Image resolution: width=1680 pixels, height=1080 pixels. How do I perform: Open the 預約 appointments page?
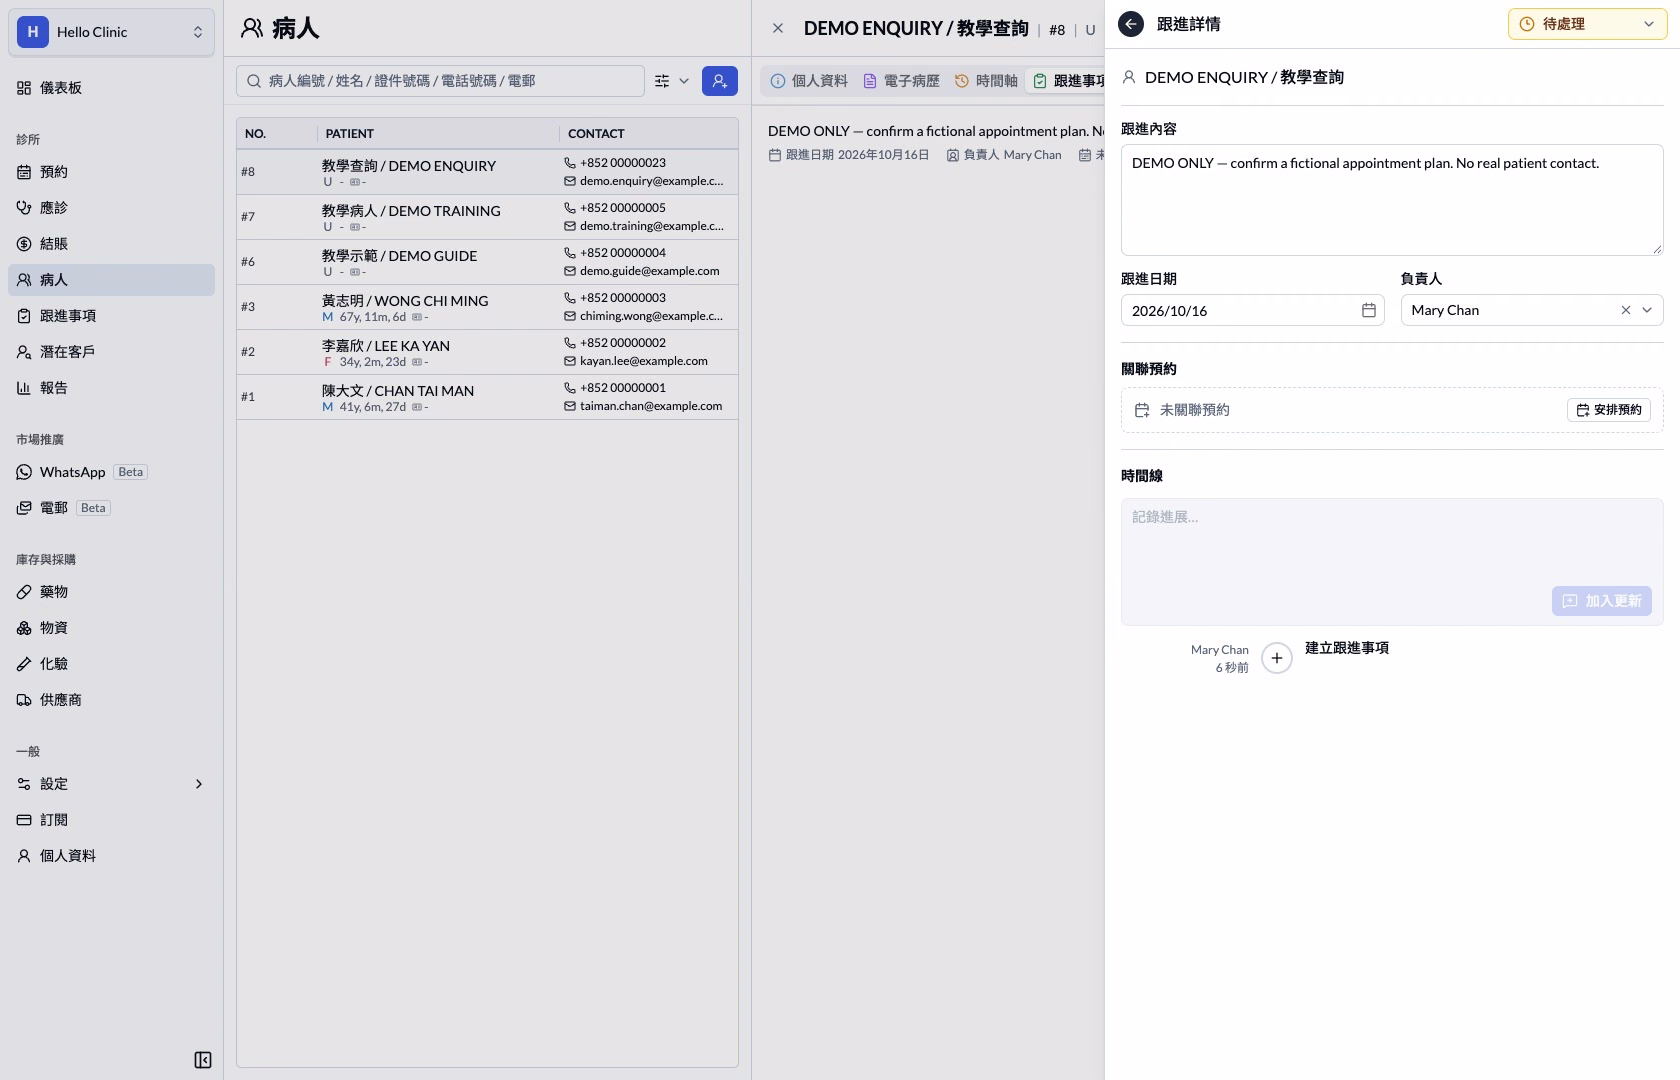(111, 172)
